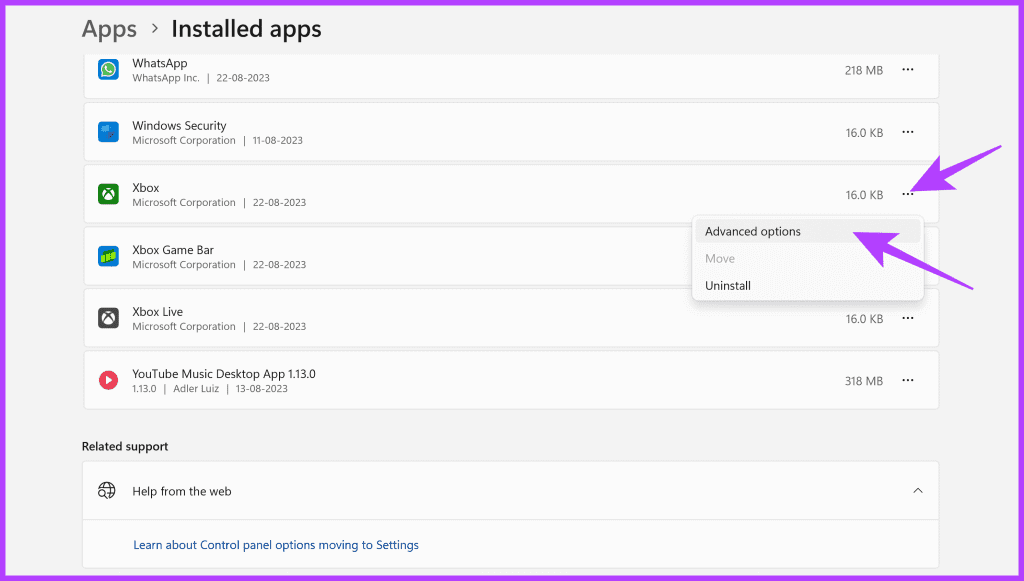Go back to Apps in the breadcrumb
This screenshot has height=581, width=1024.
(109, 29)
